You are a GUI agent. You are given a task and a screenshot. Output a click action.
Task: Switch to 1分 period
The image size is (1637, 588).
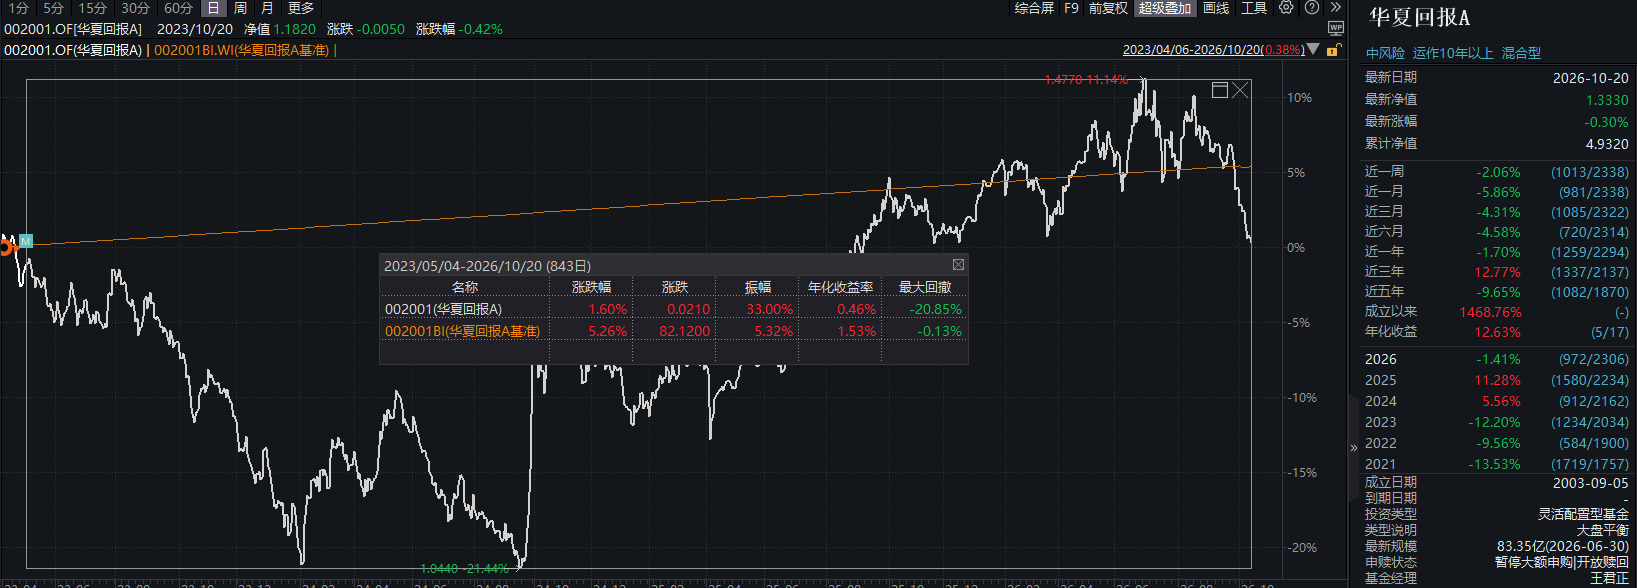[18, 8]
